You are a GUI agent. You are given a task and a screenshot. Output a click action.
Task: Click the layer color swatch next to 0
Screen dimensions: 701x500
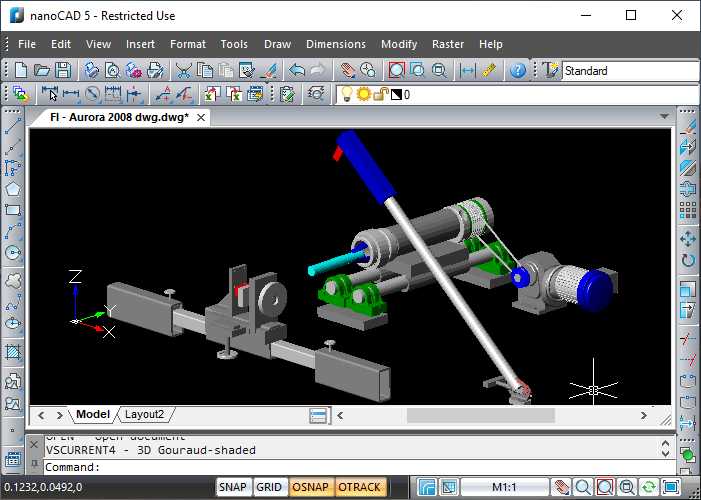[395, 95]
